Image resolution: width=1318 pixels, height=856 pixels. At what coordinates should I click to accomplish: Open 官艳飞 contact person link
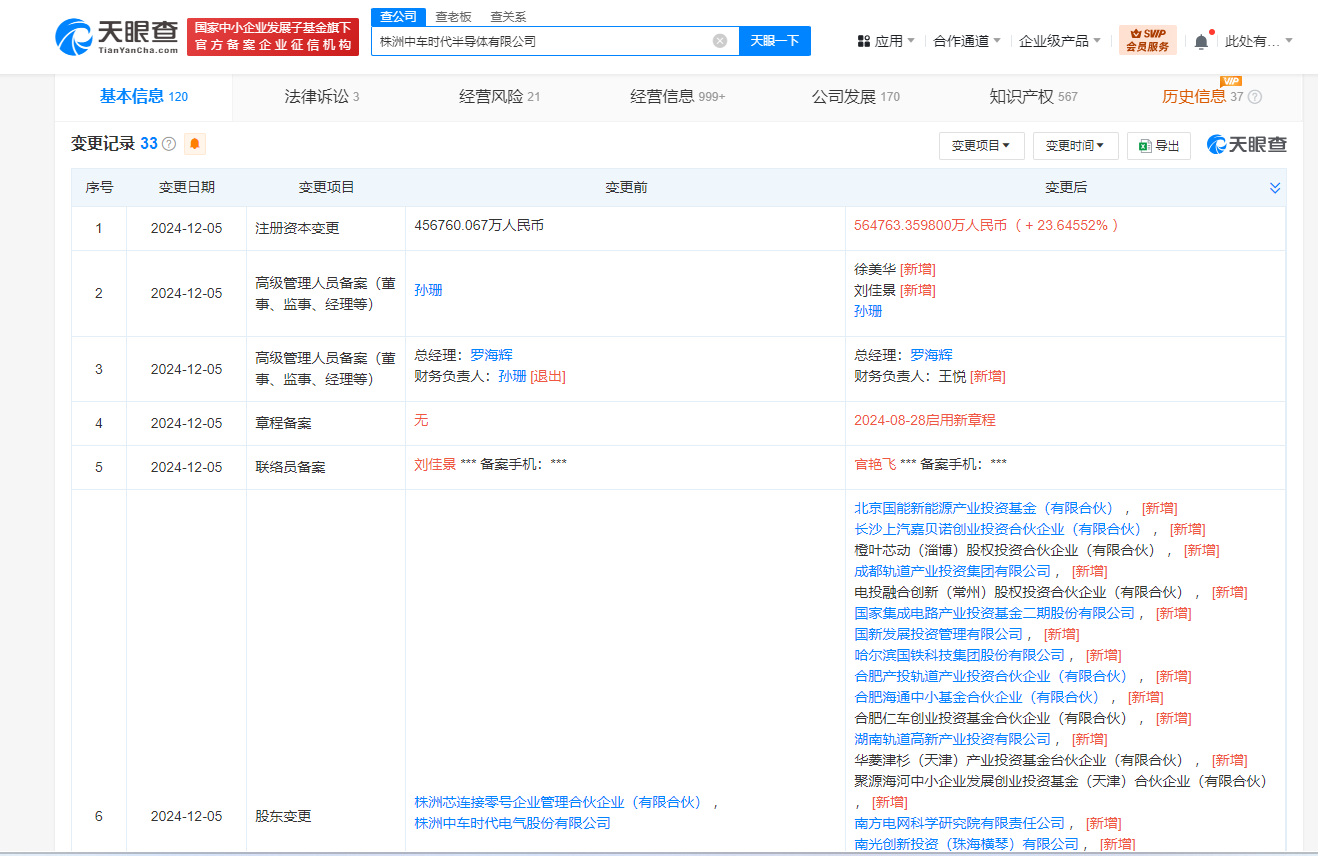point(875,464)
